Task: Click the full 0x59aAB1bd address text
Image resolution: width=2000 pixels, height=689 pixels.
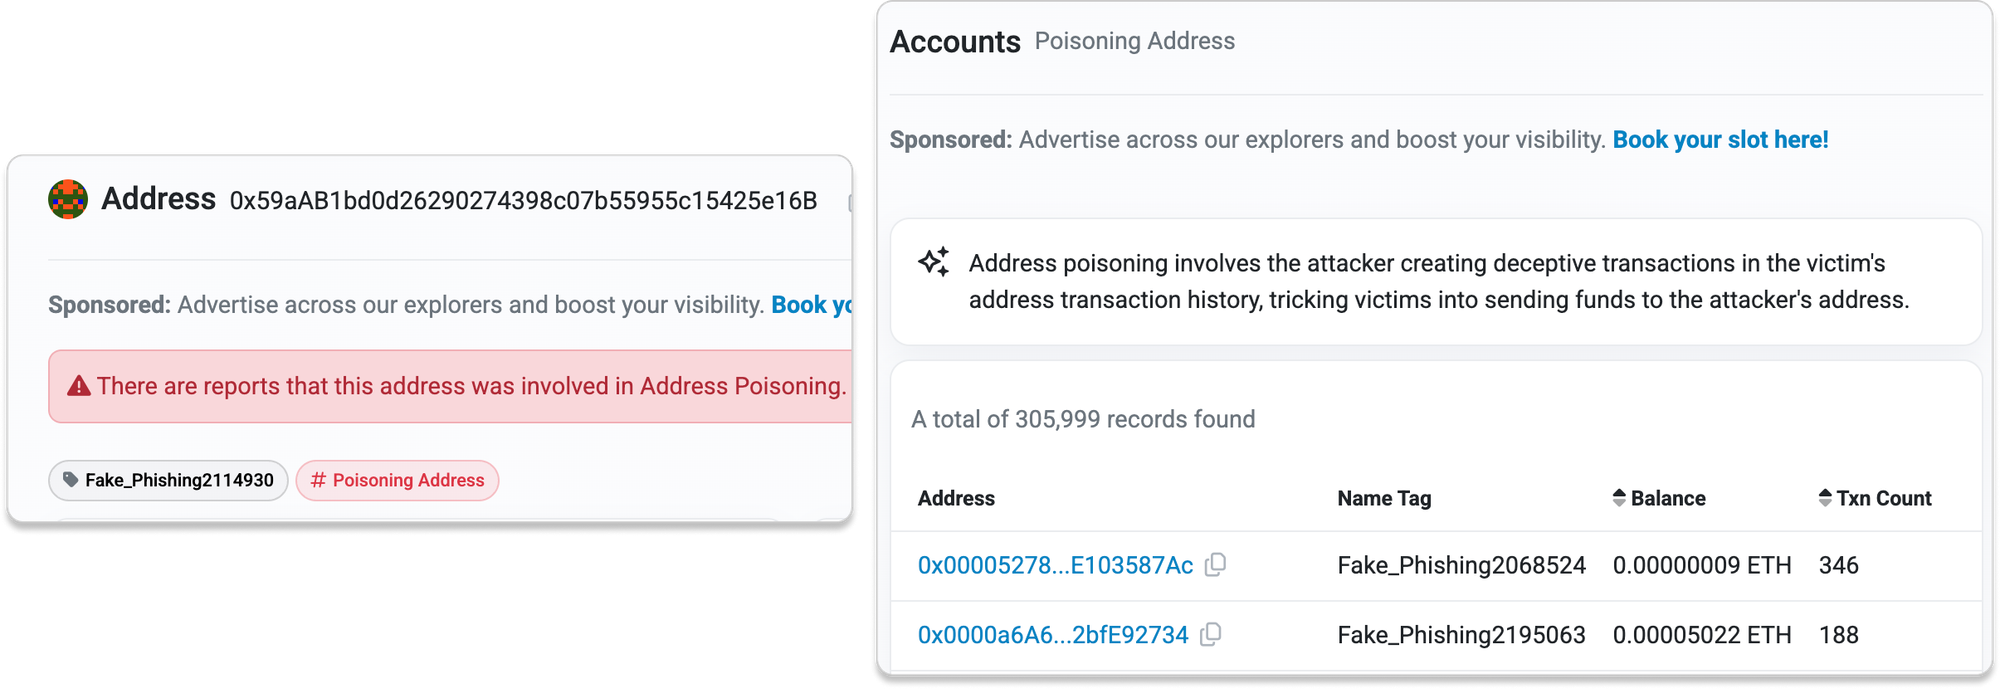Action: (x=523, y=201)
